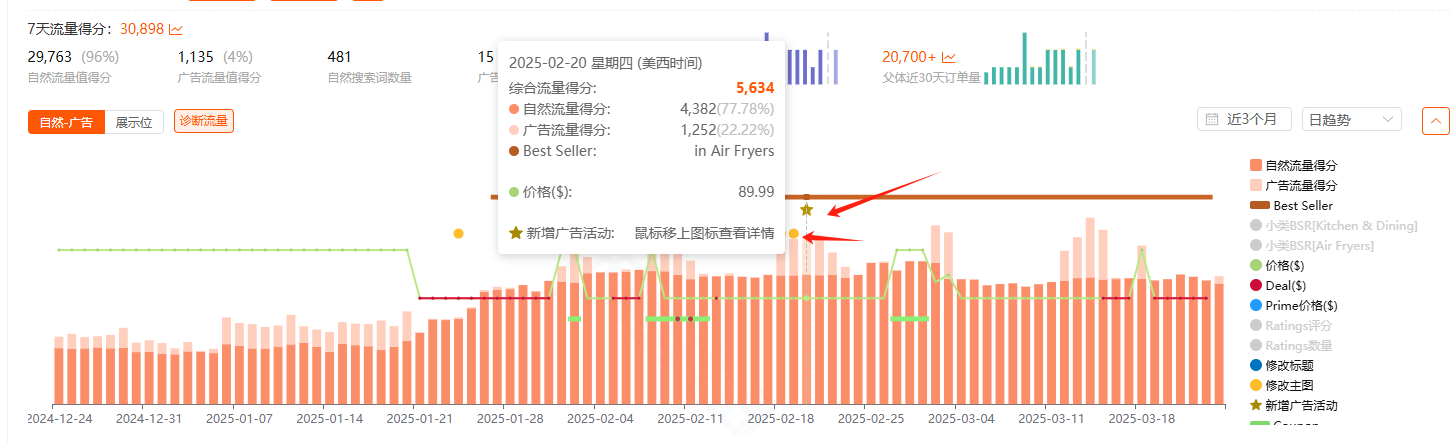Click tooltip price value 89.99
The height and width of the screenshot is (442, 1452).
click(756, 192)
